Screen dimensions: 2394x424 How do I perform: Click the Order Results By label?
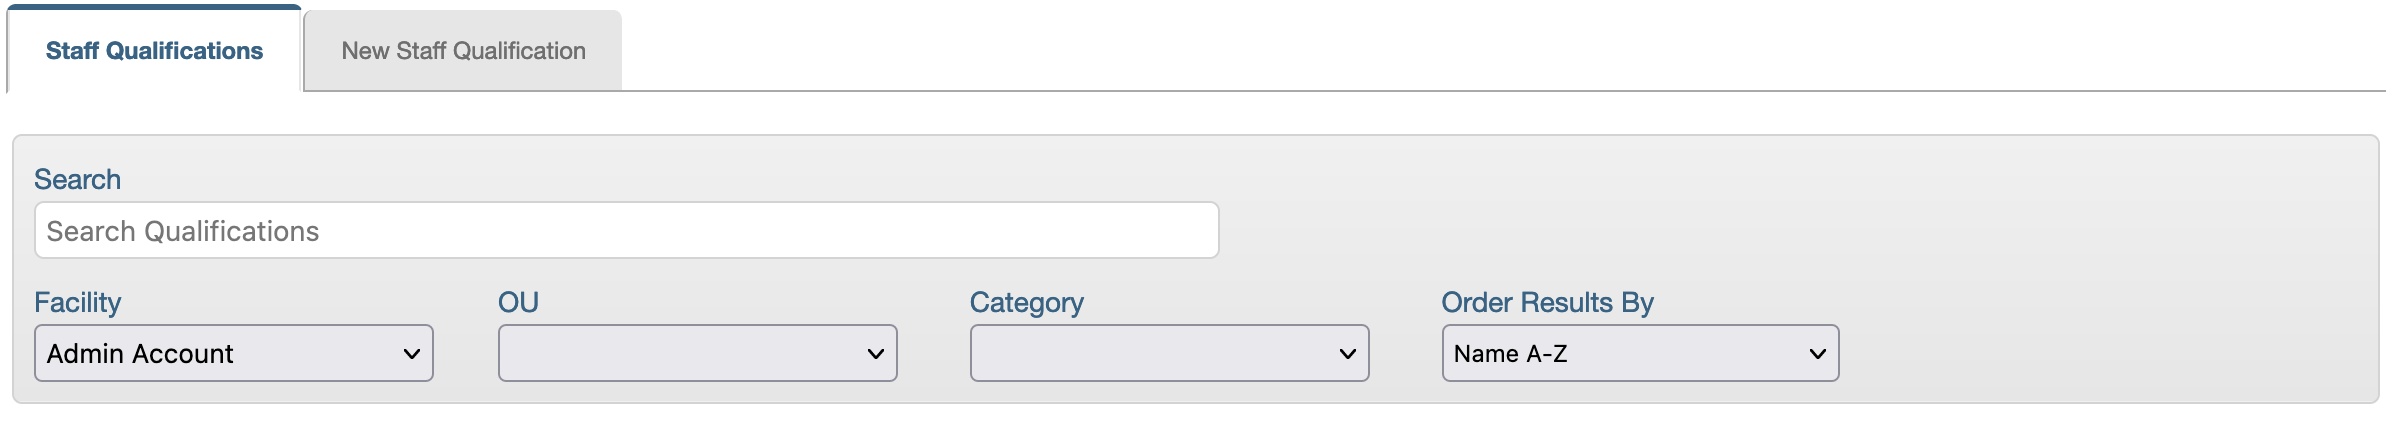[x=1547, y=302]
